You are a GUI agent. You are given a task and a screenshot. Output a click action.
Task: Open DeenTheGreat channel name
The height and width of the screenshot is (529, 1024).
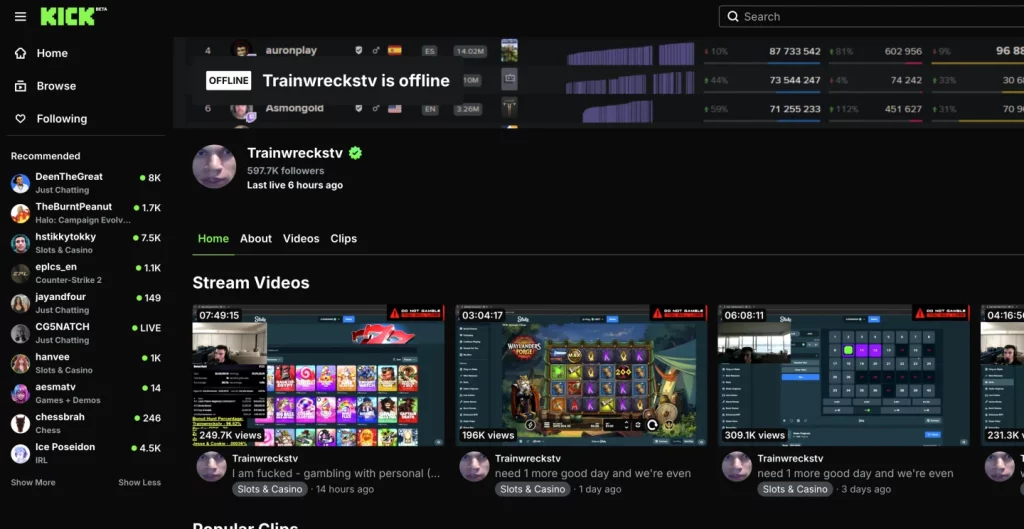[x=69, y=176]
